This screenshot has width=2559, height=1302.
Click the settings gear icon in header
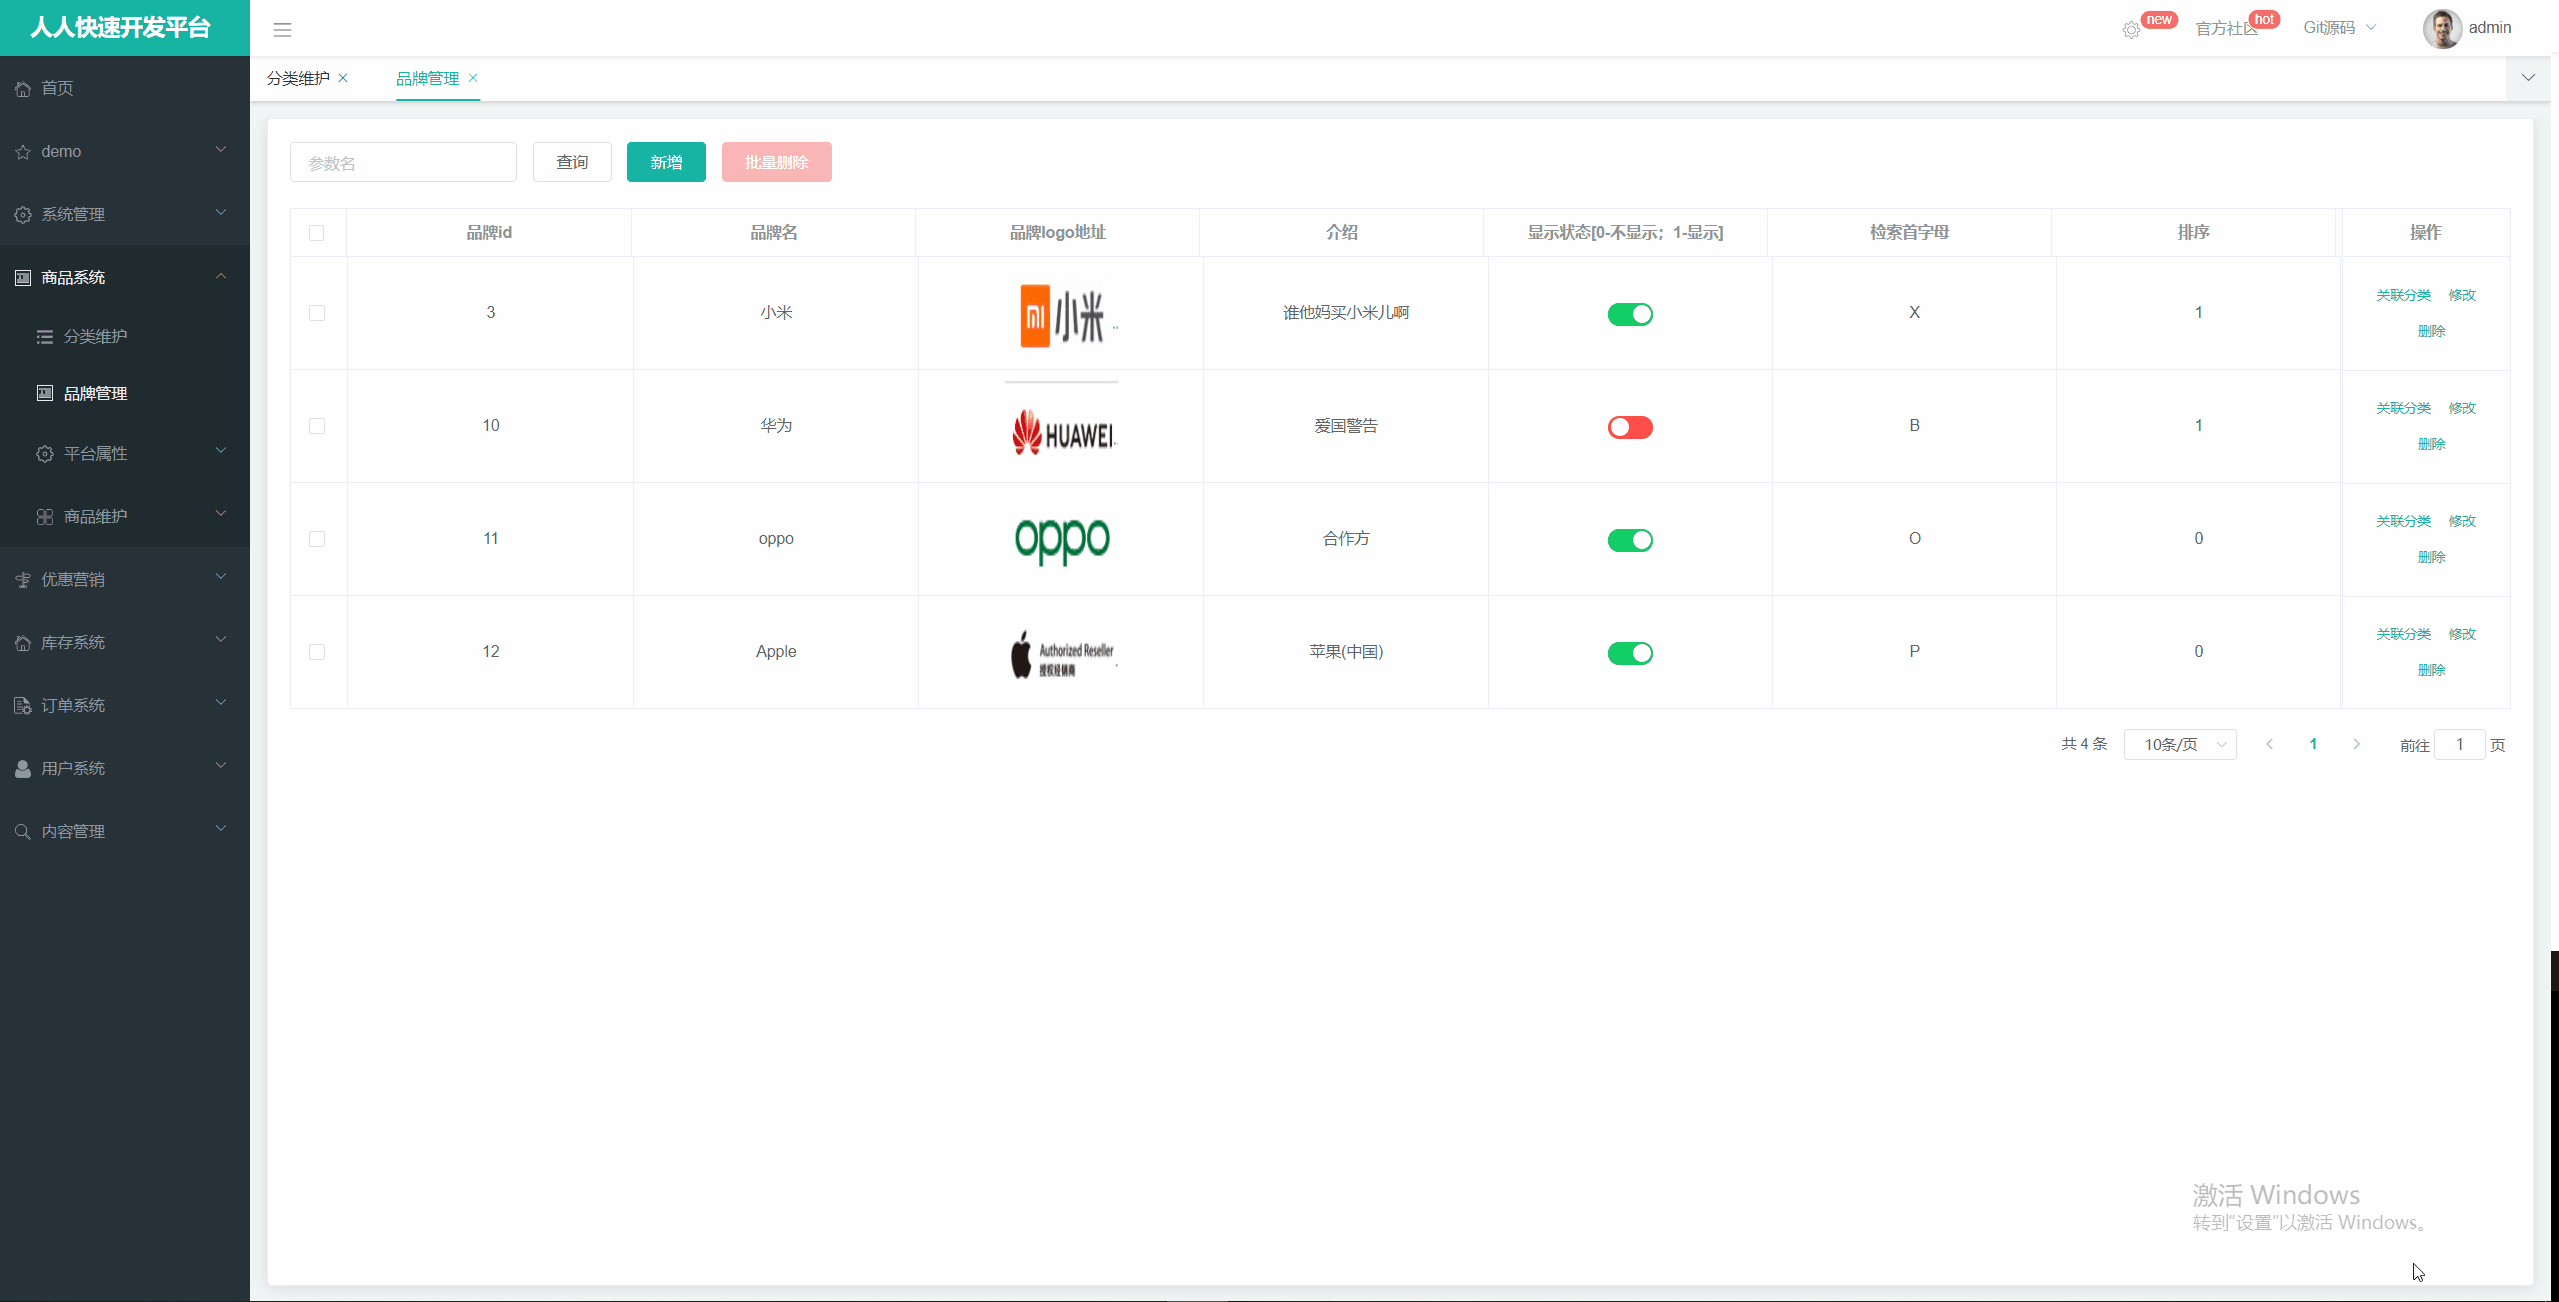(x=2131, y=30)
